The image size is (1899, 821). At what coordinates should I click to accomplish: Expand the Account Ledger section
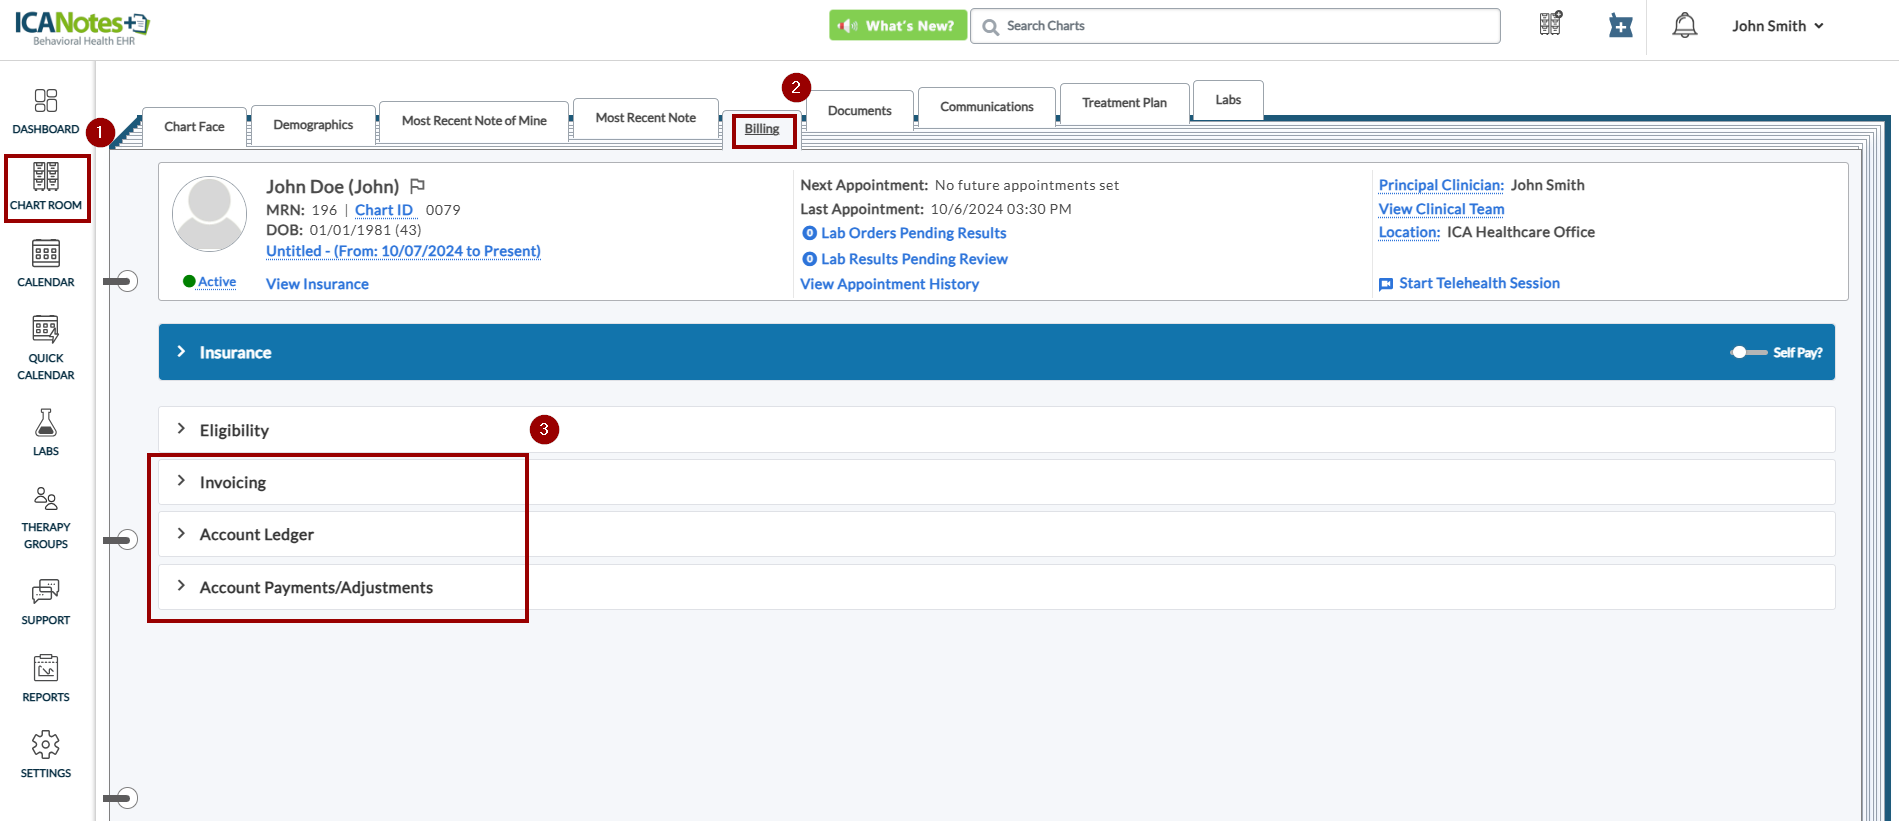(x=256, y=535)
